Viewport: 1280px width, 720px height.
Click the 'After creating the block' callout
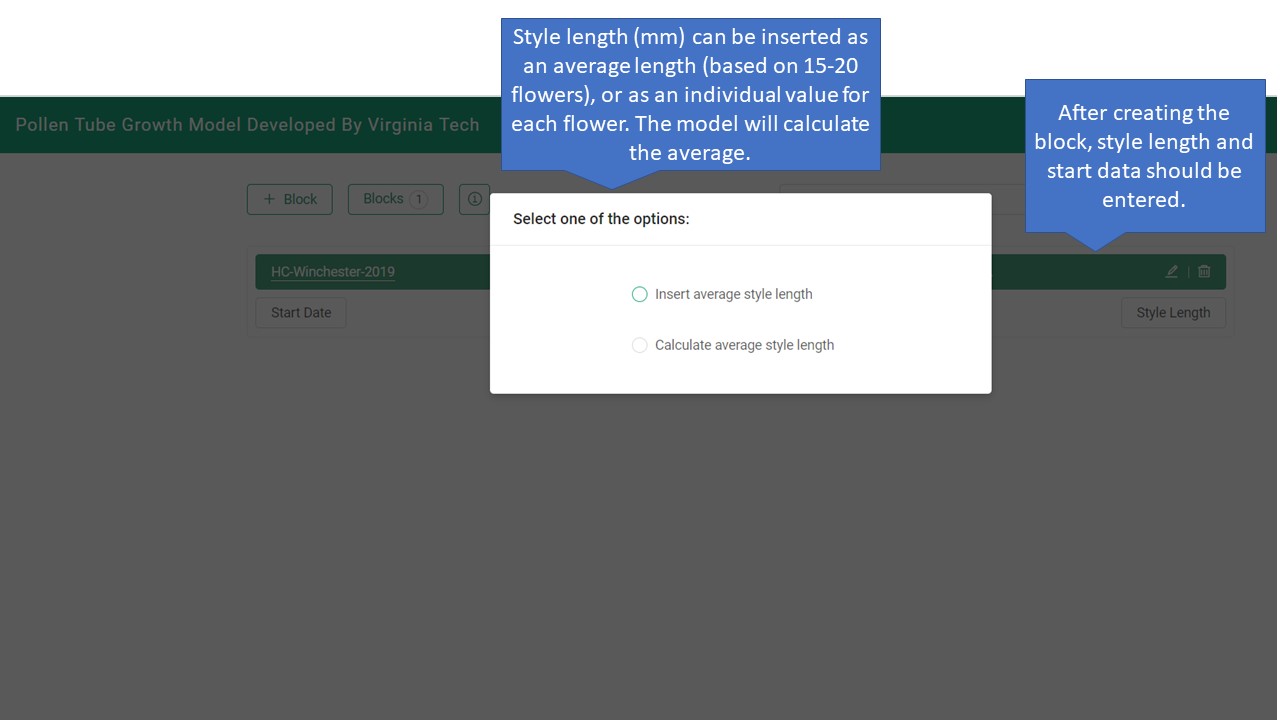tap(1144, 156)
